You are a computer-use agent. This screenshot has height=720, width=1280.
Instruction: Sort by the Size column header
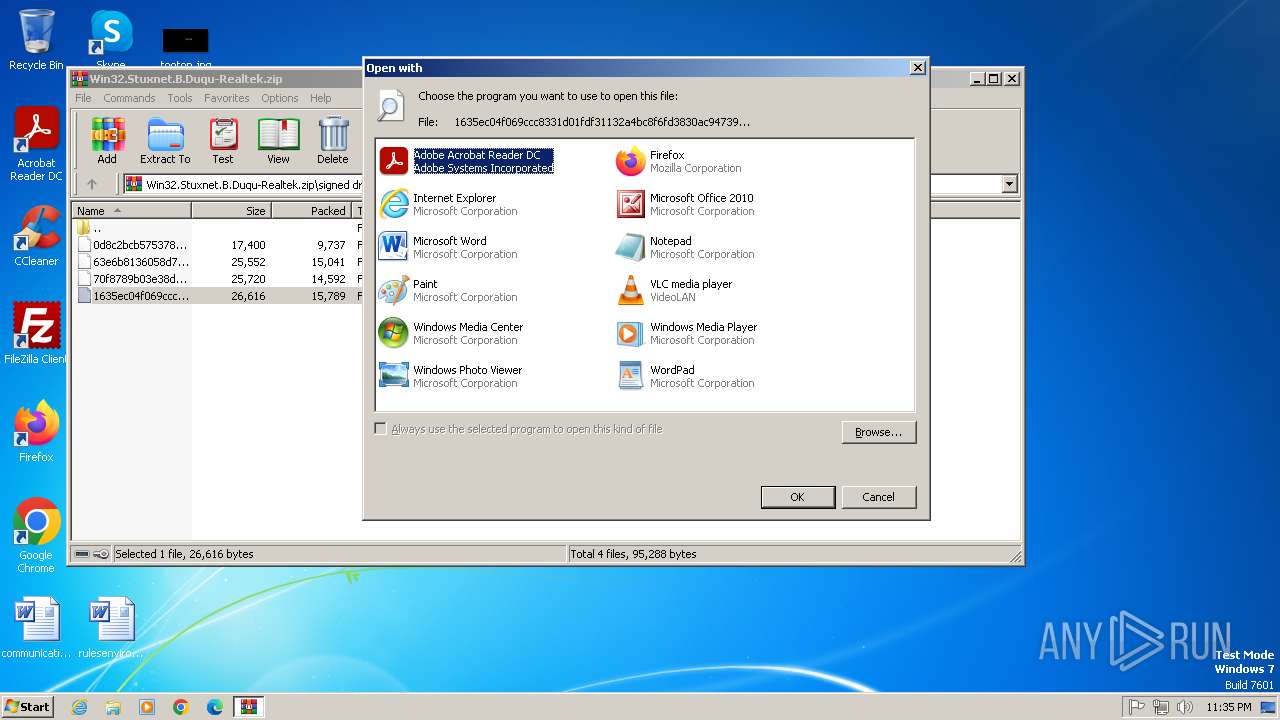coord(231,211)
